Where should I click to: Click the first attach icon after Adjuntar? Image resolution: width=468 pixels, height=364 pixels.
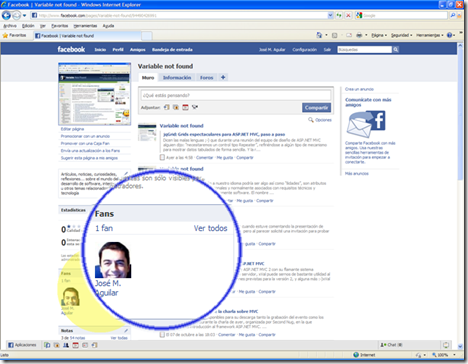(x=166, y=107)
